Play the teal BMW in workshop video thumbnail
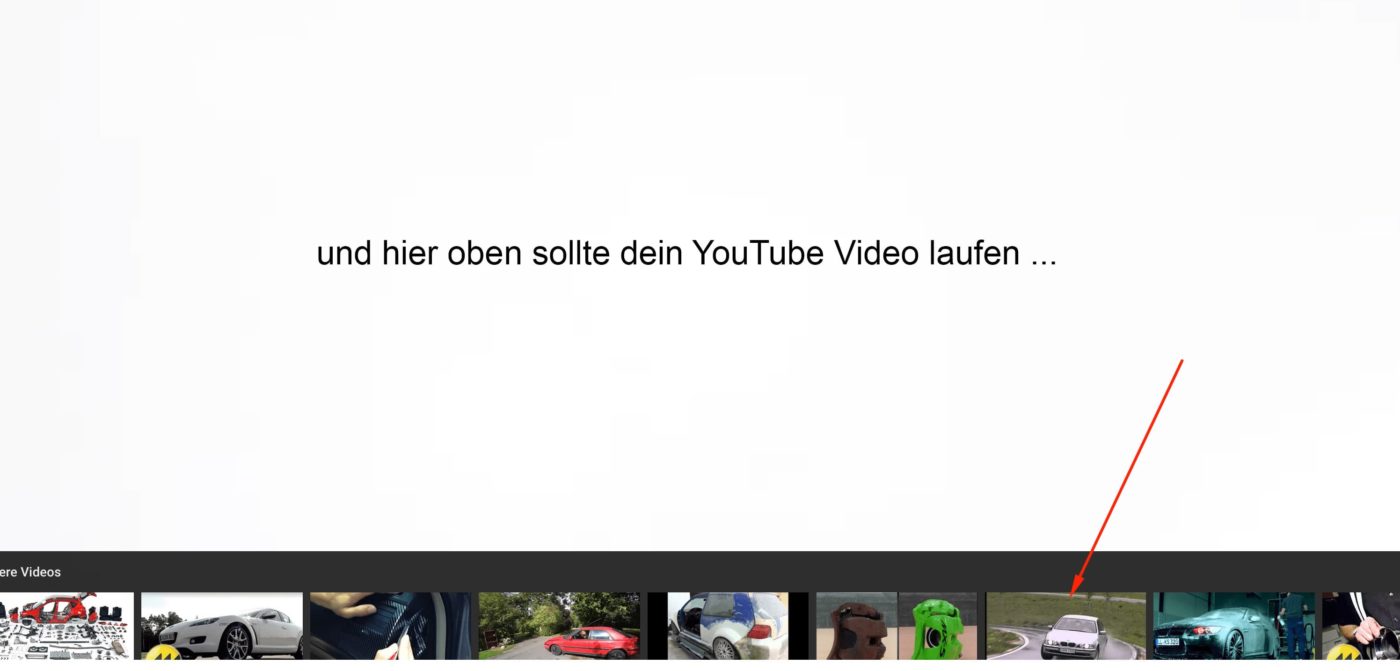1400x671 pixels. click(1234, 626)
